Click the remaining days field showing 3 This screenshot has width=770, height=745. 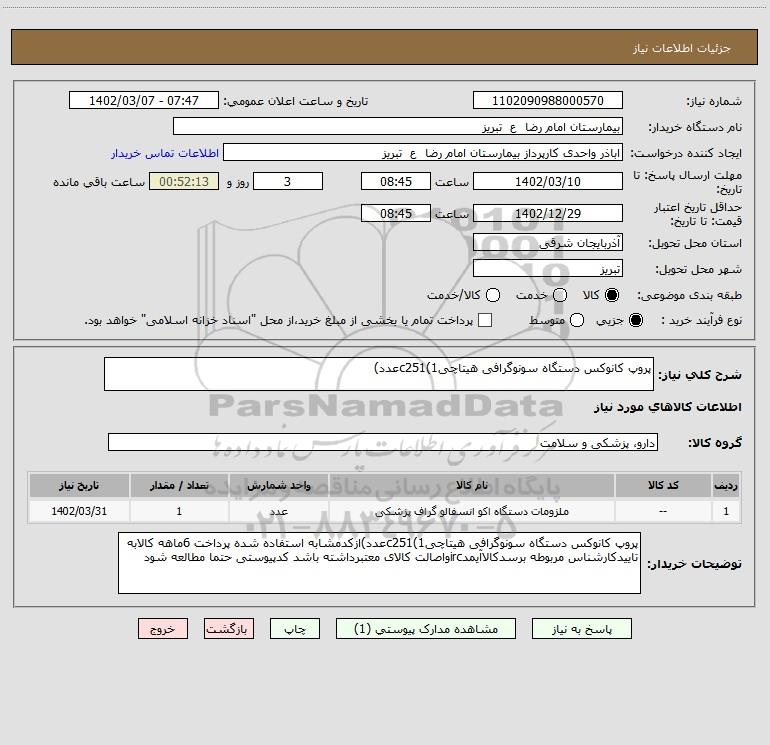click(x=288, y=181)
